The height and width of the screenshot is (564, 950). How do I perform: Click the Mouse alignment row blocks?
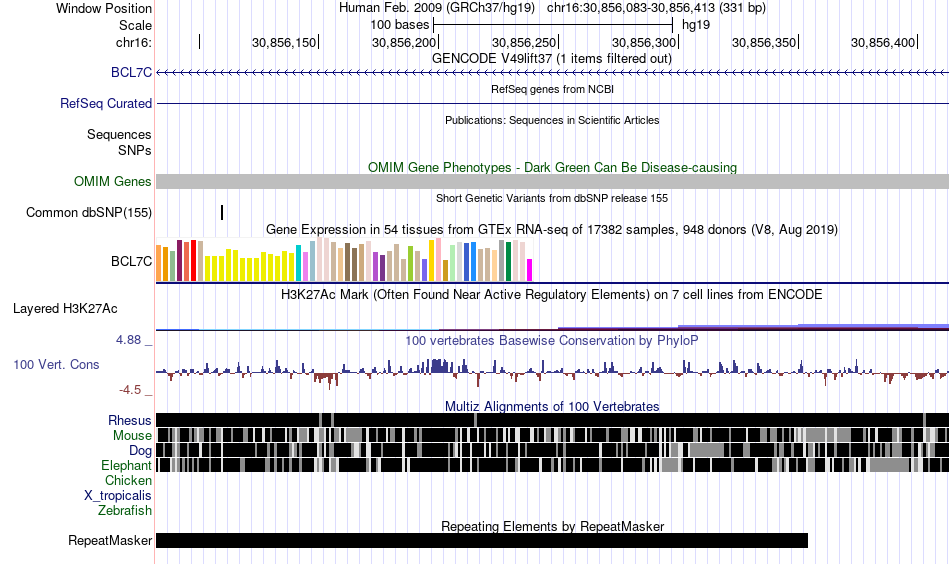[x=552, y=436]
